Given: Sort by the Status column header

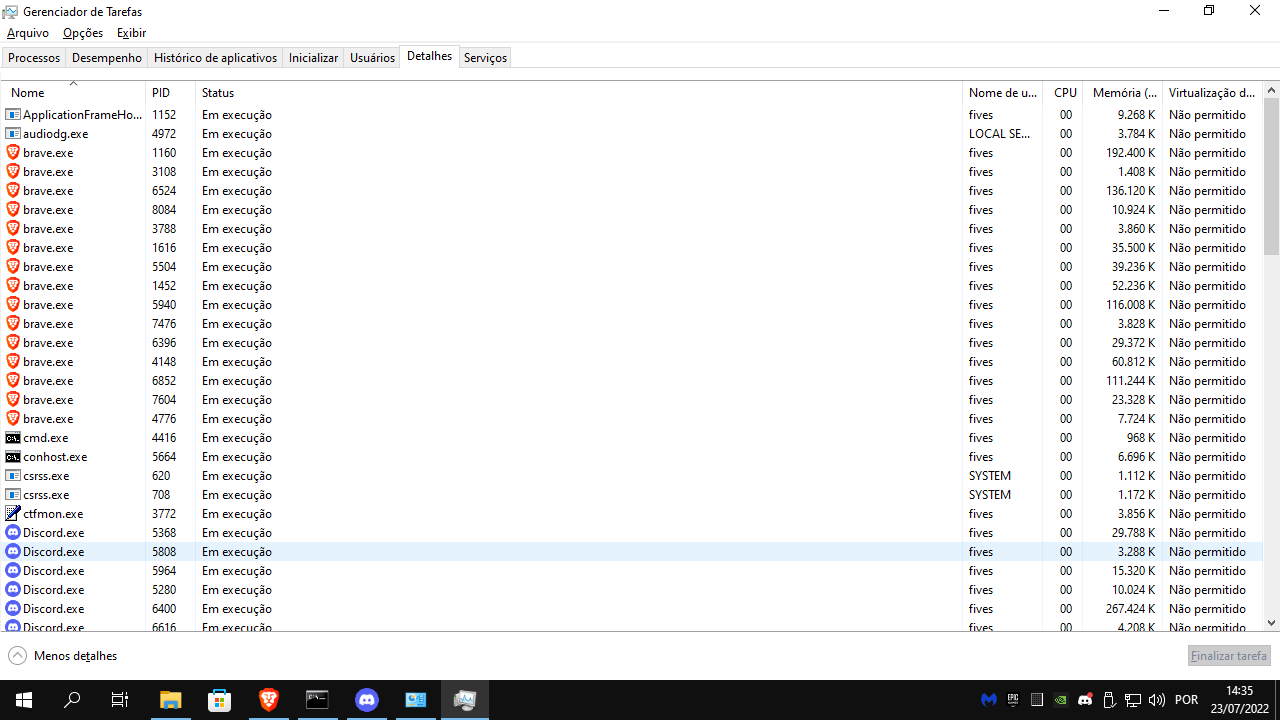Looking at the screenshot, I should coord(579,92).
